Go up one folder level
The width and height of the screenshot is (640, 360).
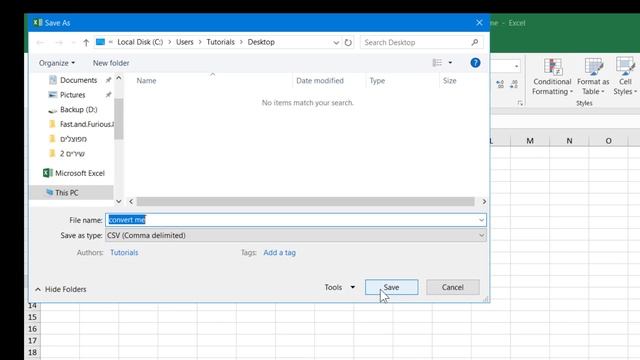coord(86,42)
